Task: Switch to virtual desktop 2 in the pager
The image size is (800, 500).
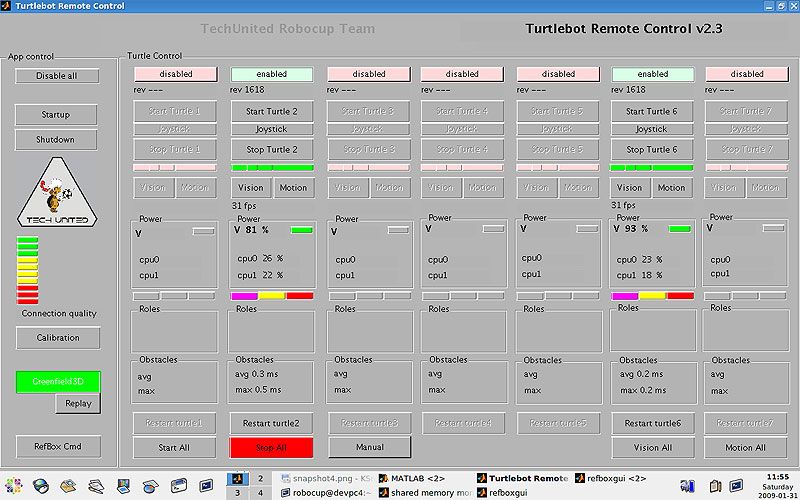Action: (261, 478)
